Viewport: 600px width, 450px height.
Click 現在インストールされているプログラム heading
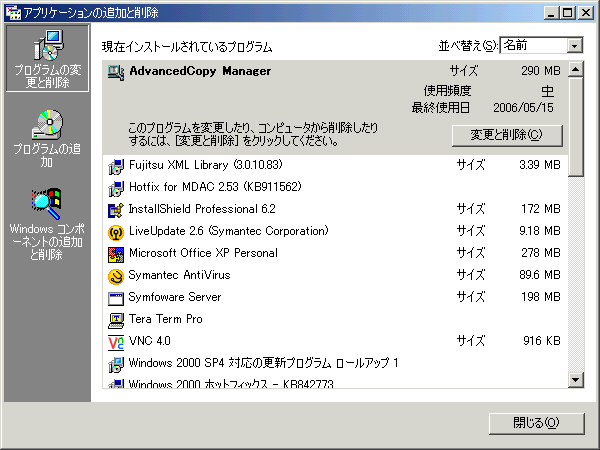pyautogui.click(x=187, y=47)
